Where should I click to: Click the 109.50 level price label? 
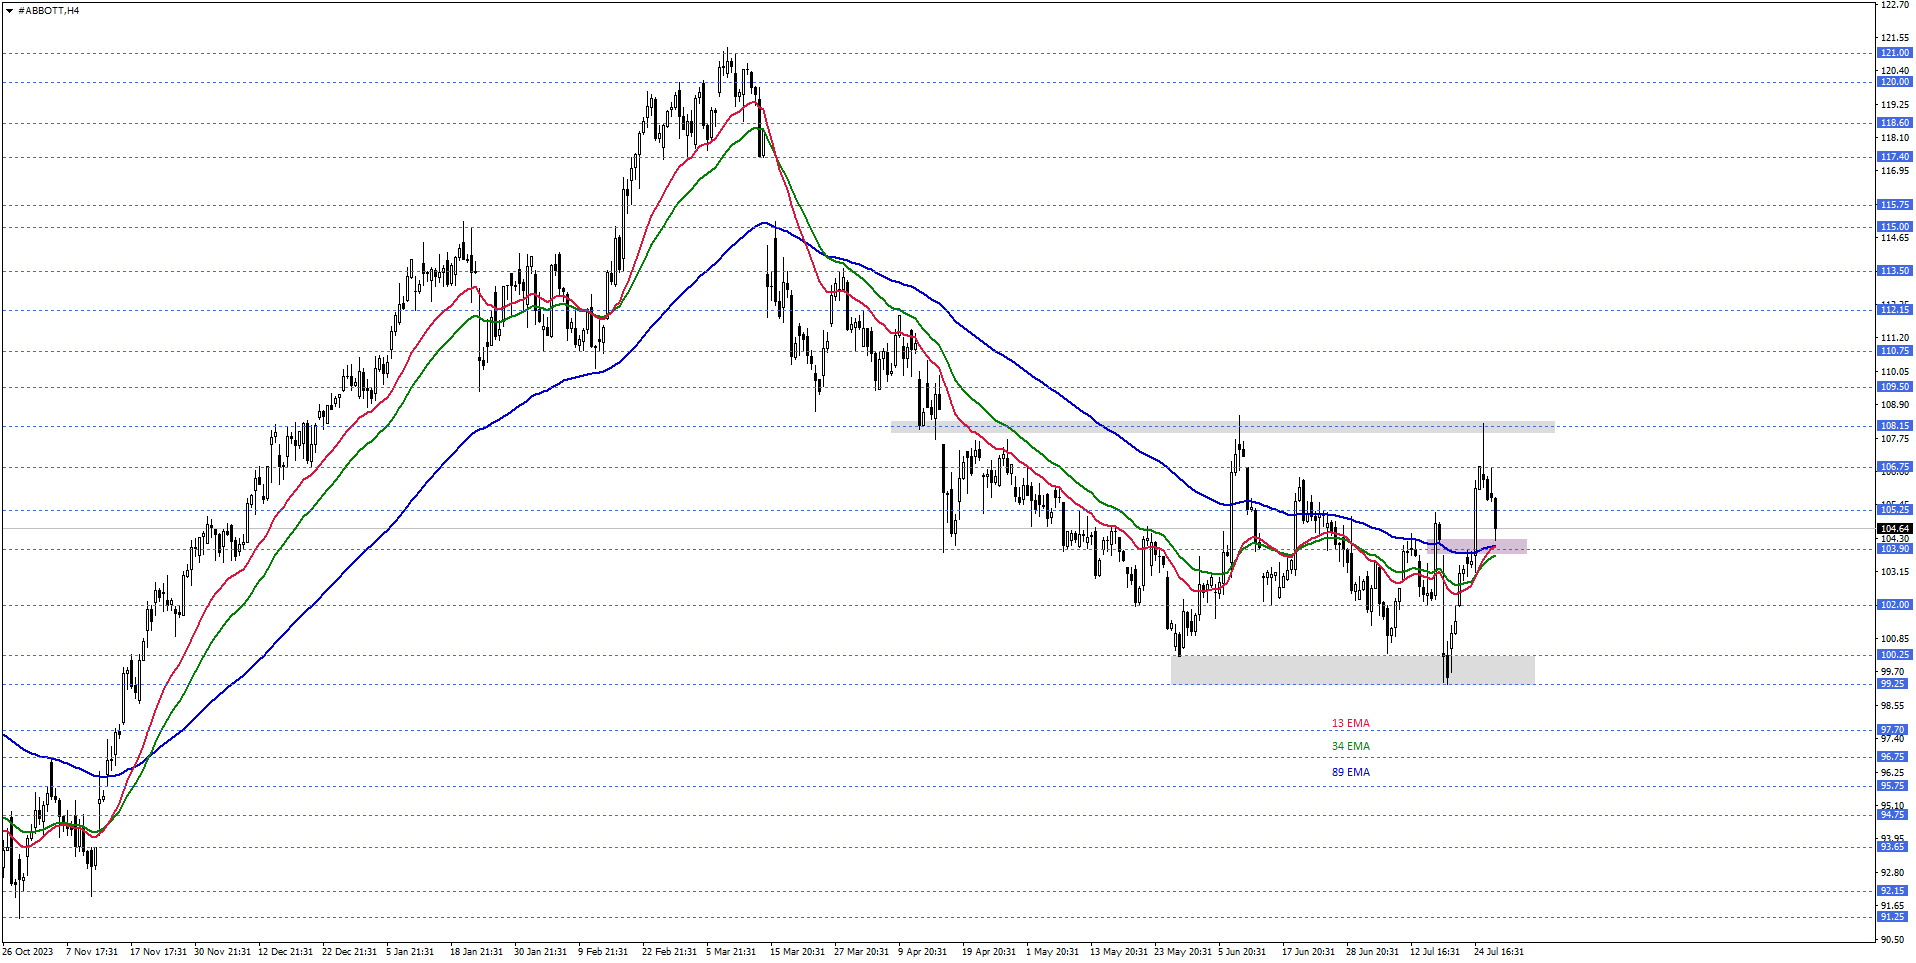click(x=1894, y=387)
